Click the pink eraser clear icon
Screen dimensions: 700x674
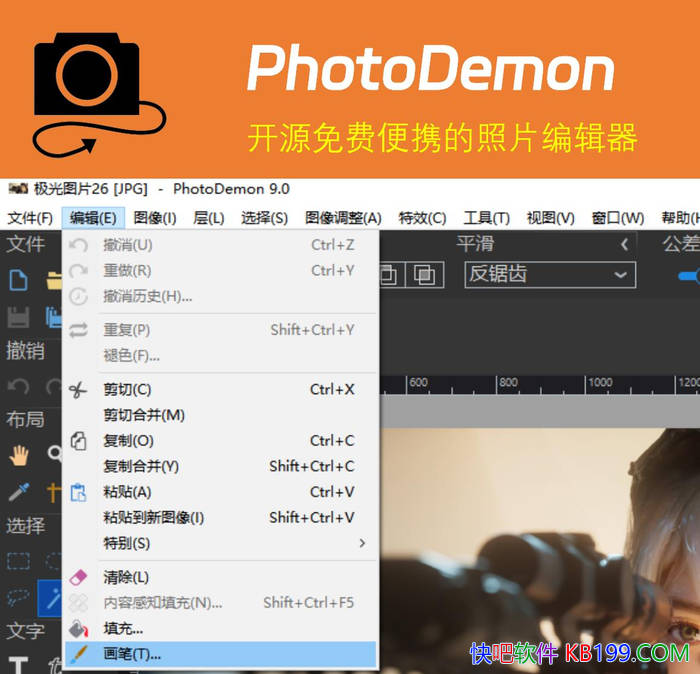pyautogui.click(x=78, y=578)
